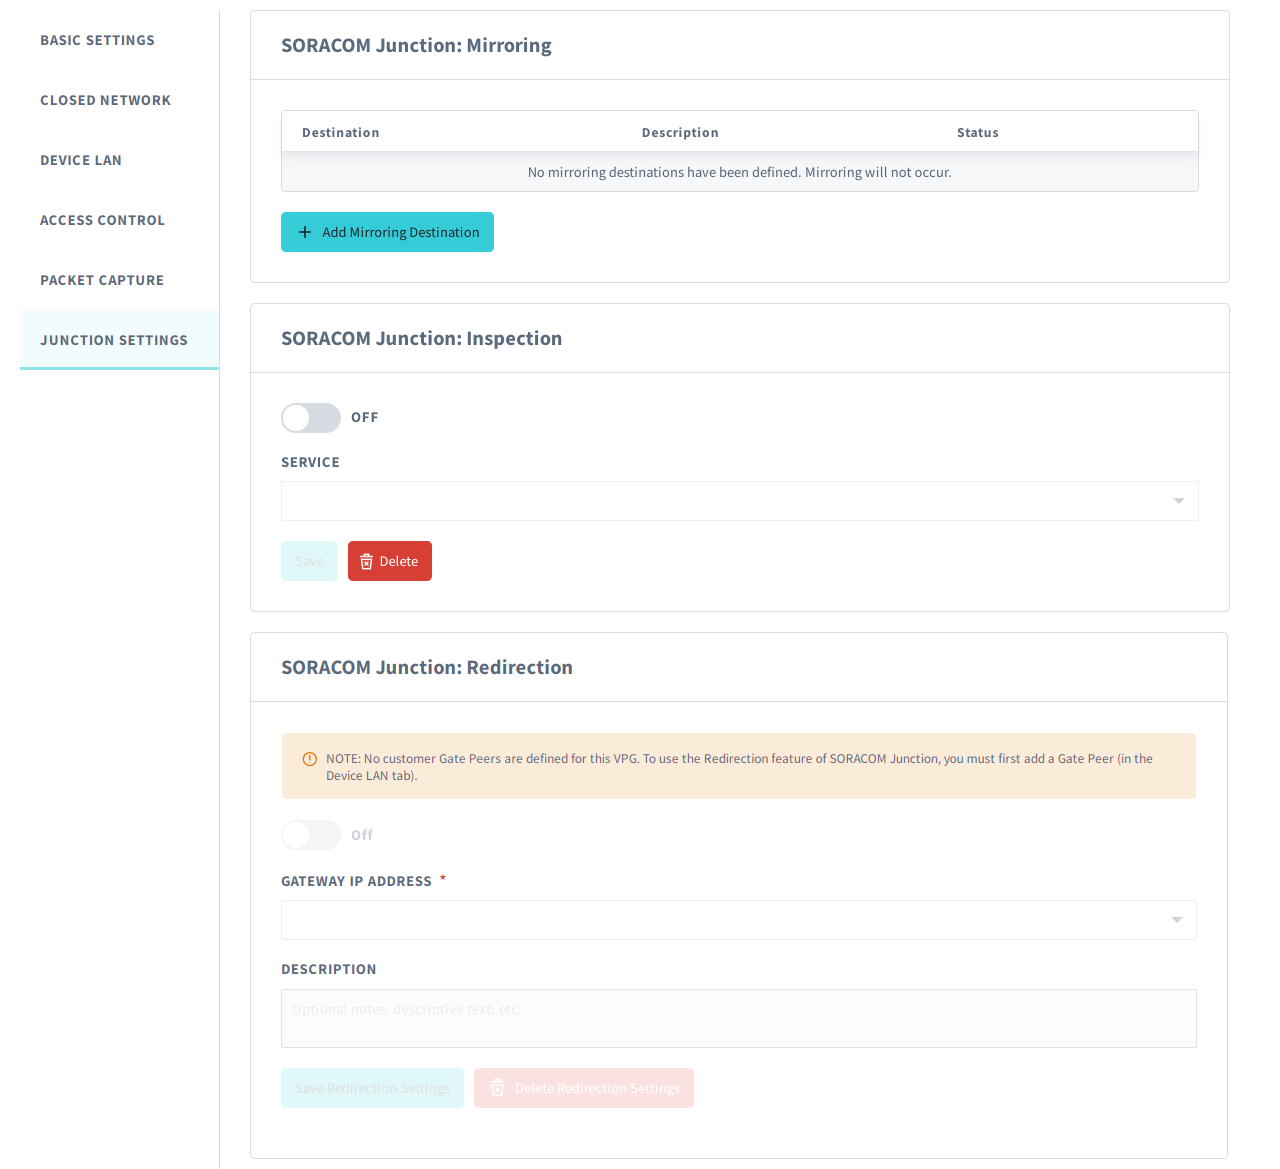The image size is (1280, 1169).
Task: Click the red Delete button
Action: (390, 561)
